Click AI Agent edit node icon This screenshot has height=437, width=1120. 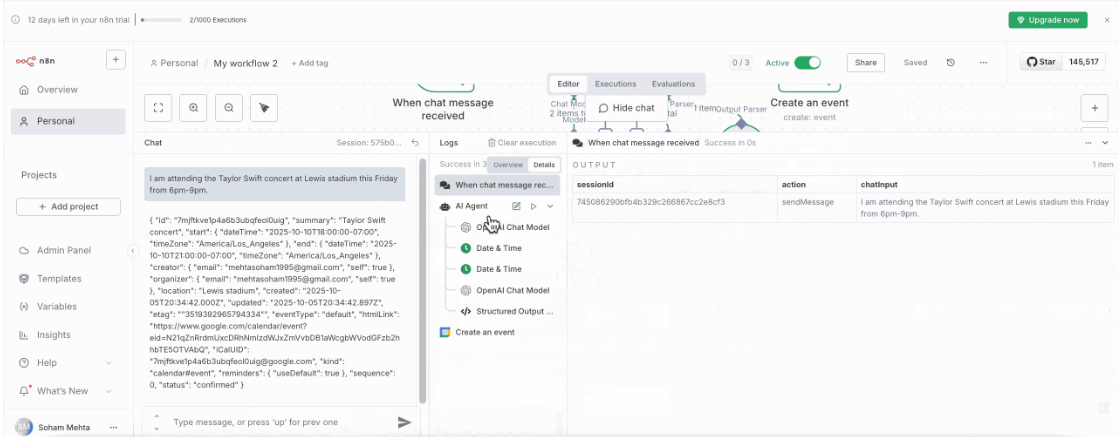[516, 206]
